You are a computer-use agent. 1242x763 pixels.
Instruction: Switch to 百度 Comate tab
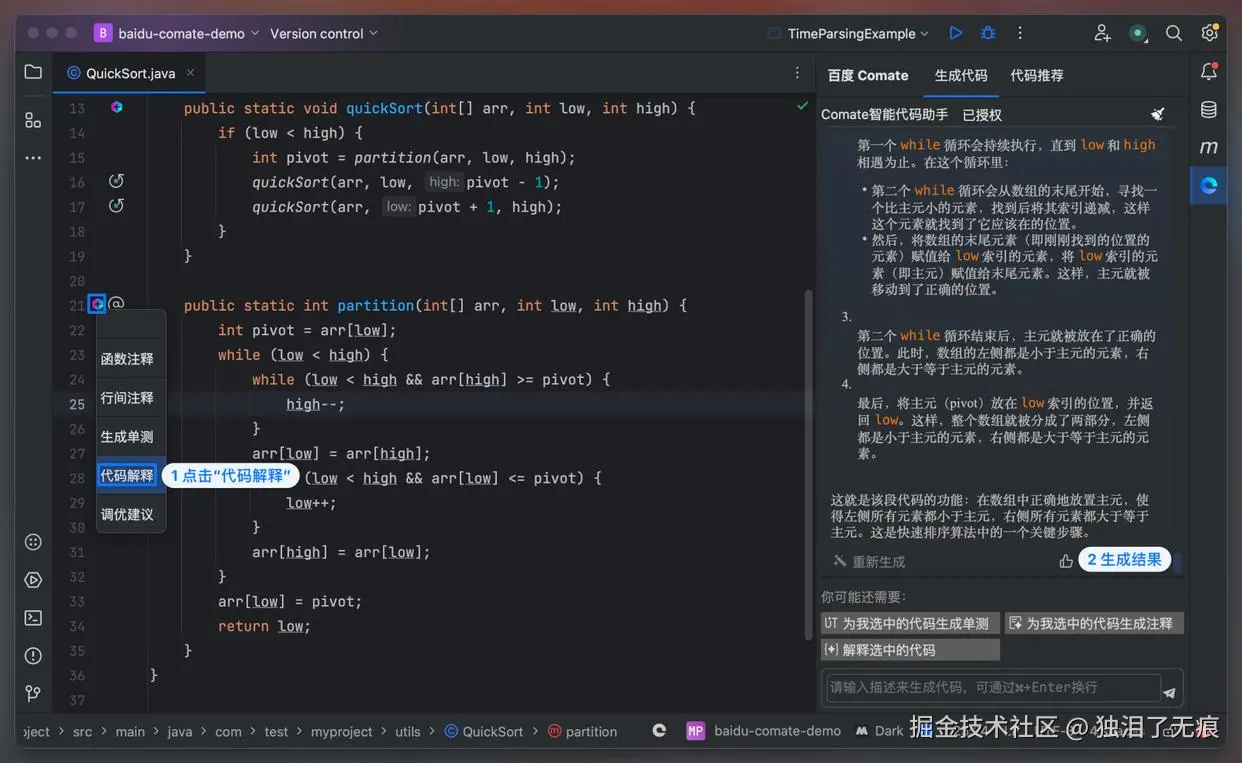(868, 75)
